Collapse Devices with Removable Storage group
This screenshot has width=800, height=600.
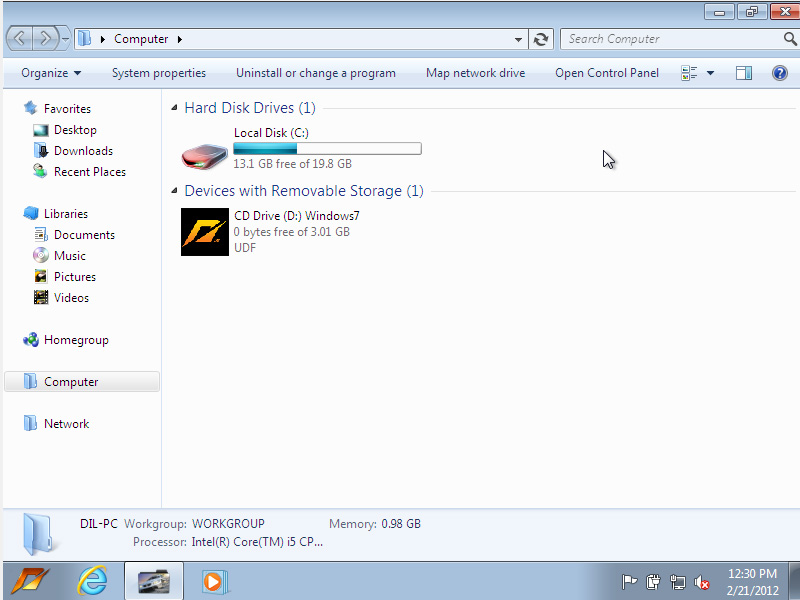point(176,191)
